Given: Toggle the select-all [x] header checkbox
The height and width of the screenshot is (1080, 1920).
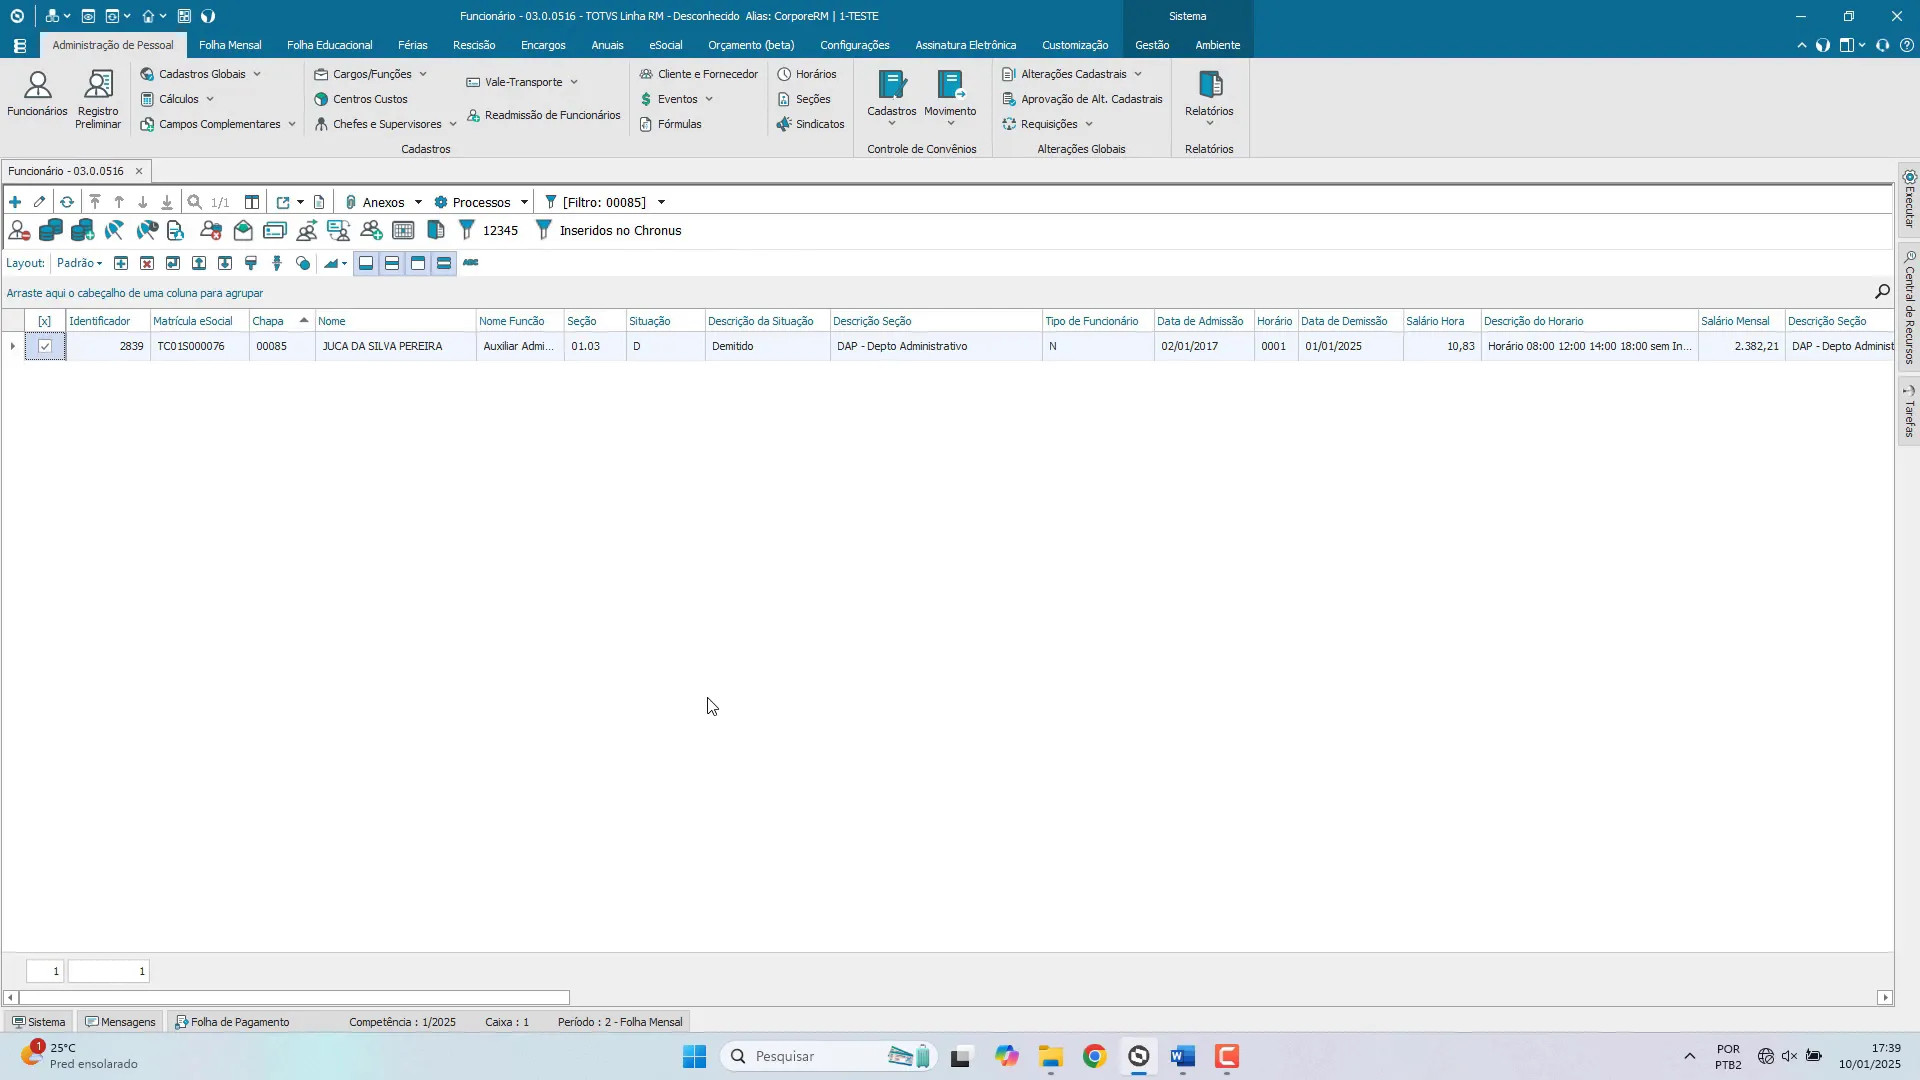Looking at the screenshot, I should coord(45,321).
